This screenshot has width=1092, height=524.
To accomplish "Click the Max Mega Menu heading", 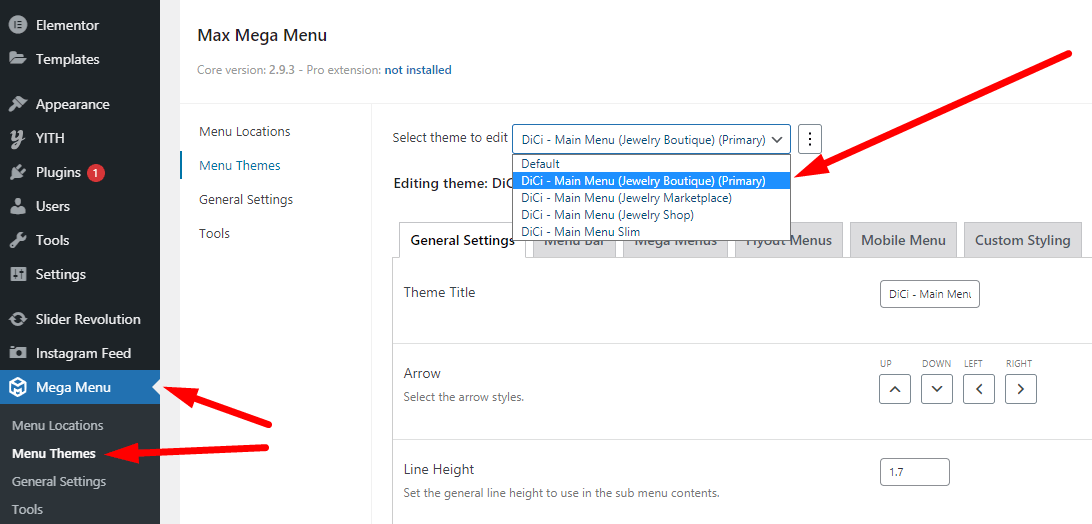I will coord(262,35).
